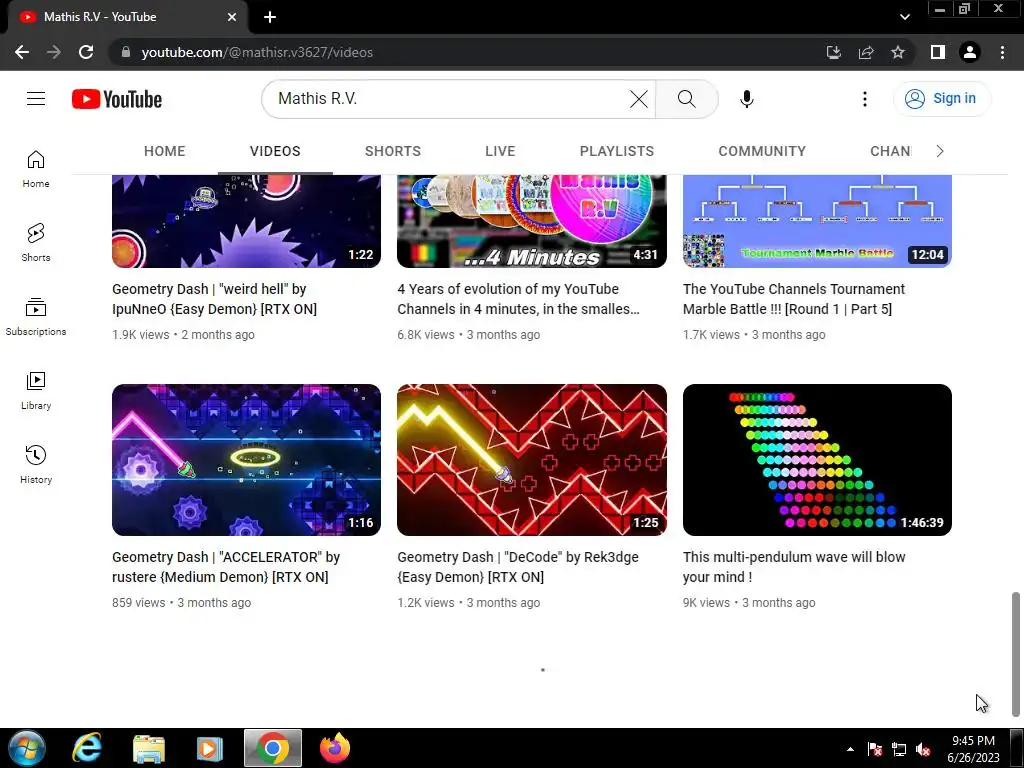Open the taskbar clock 9:45 PM
Viewport: 1024px width, 768px height.
(x=973, y=749)
